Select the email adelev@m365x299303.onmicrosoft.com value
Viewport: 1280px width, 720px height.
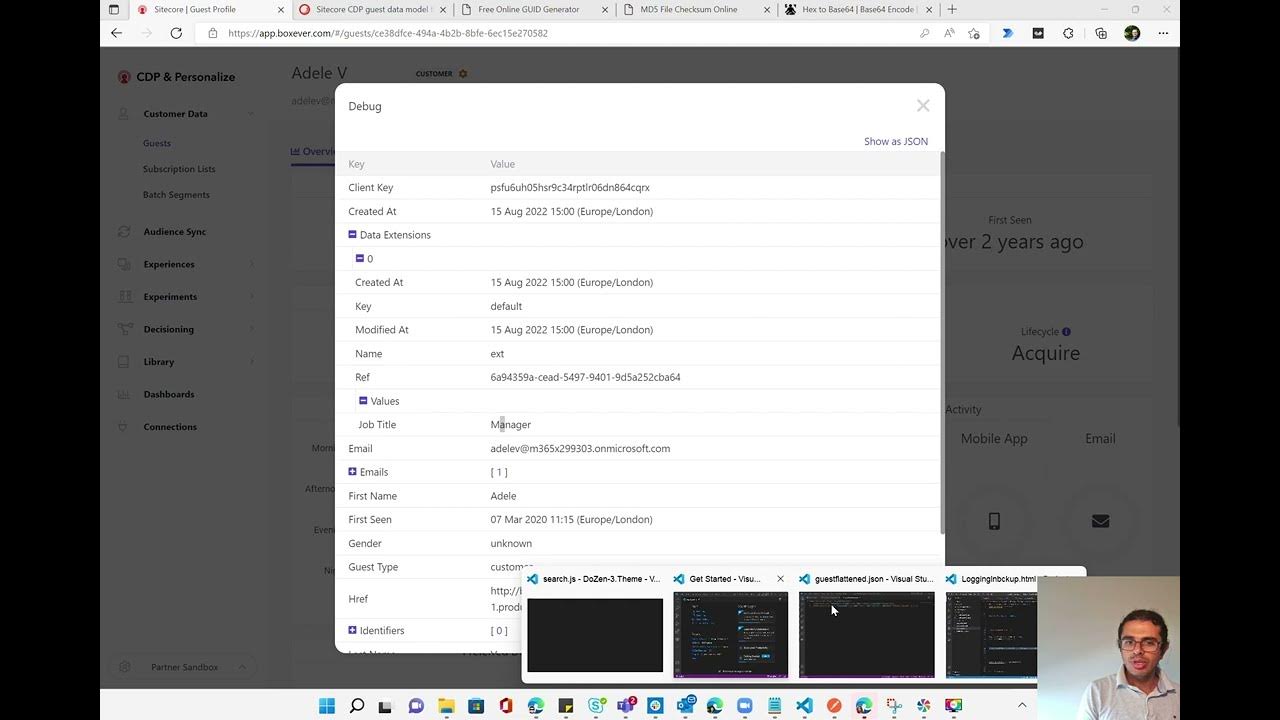580,448
